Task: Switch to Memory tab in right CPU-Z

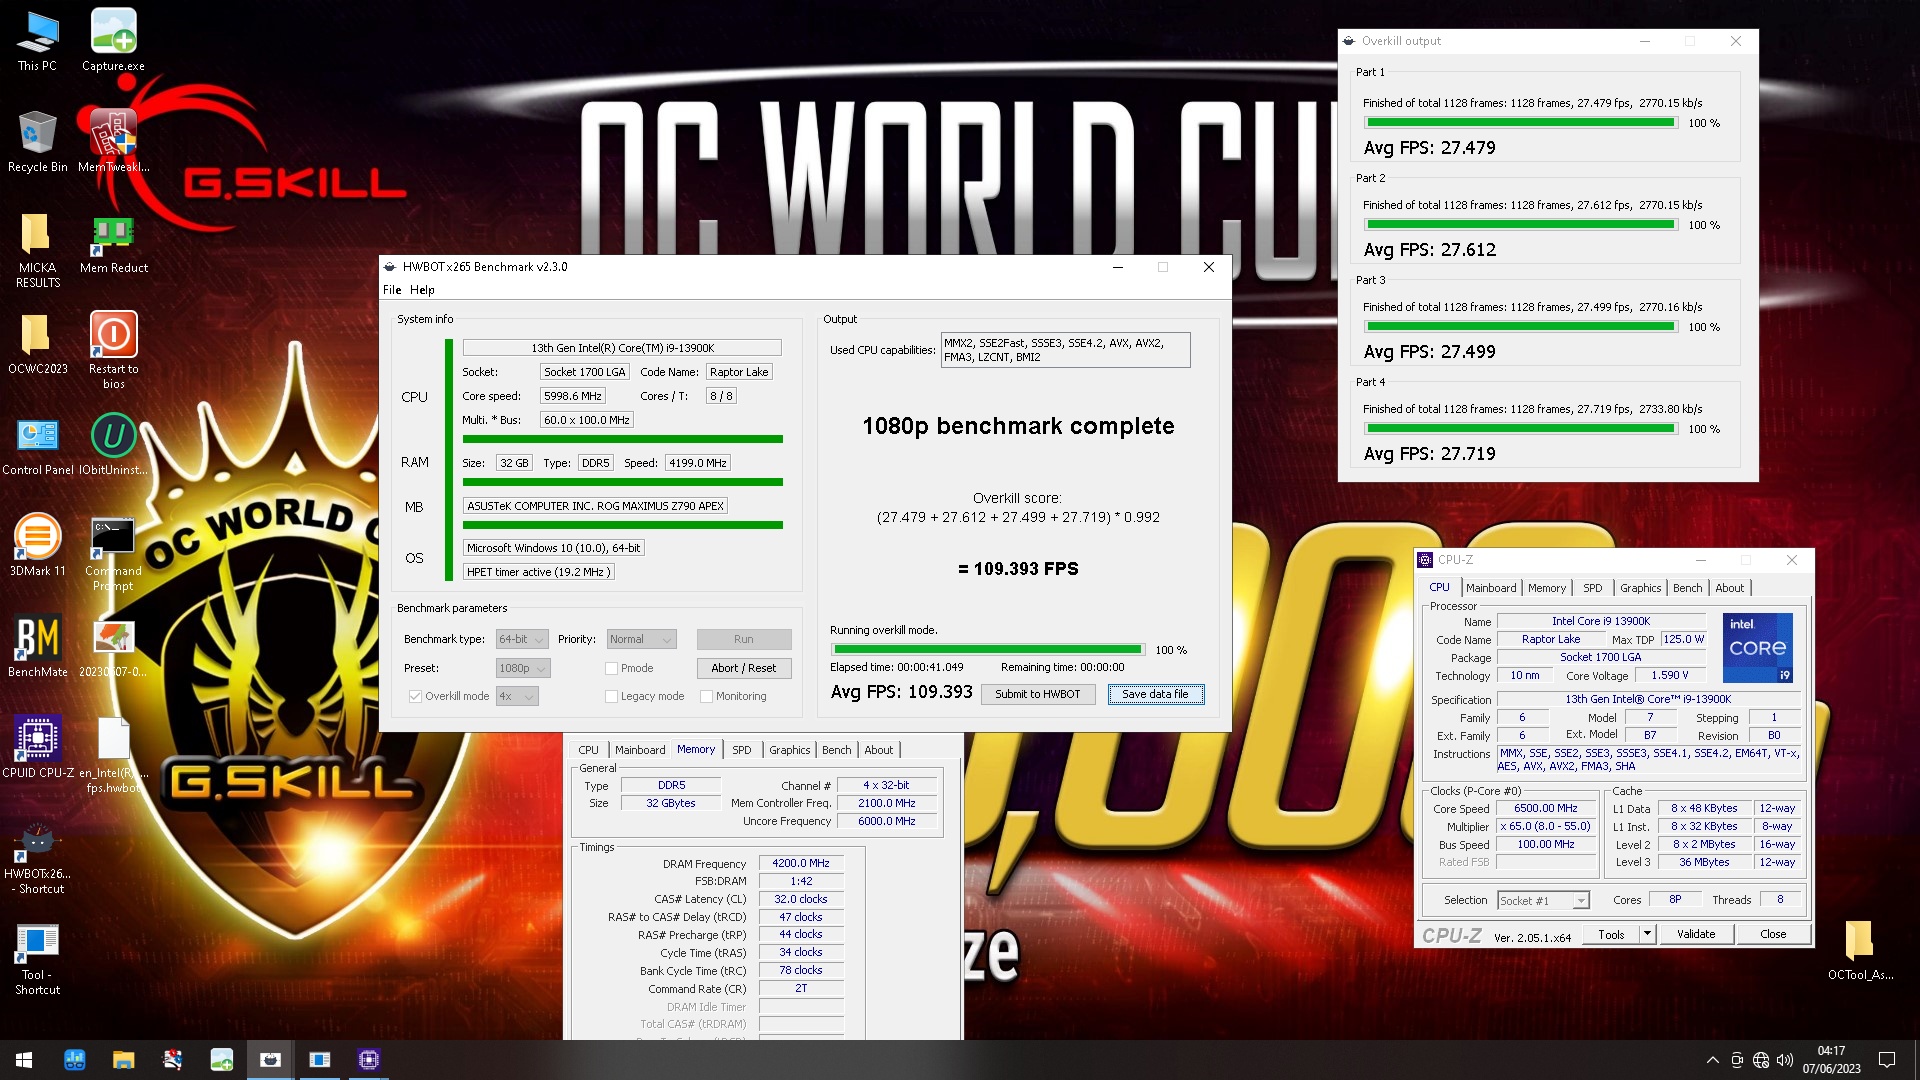Action: point(1546,588)
